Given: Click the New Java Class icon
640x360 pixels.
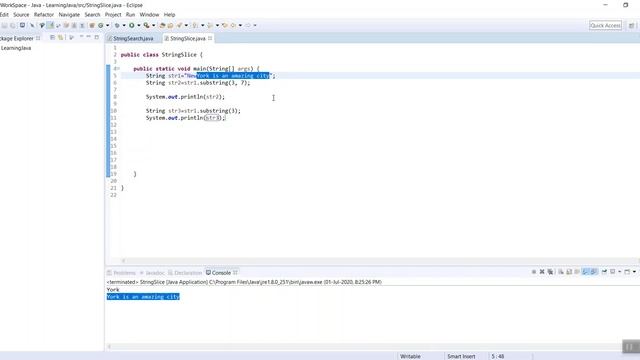Looking at the screenshot, I should [100, 25].
